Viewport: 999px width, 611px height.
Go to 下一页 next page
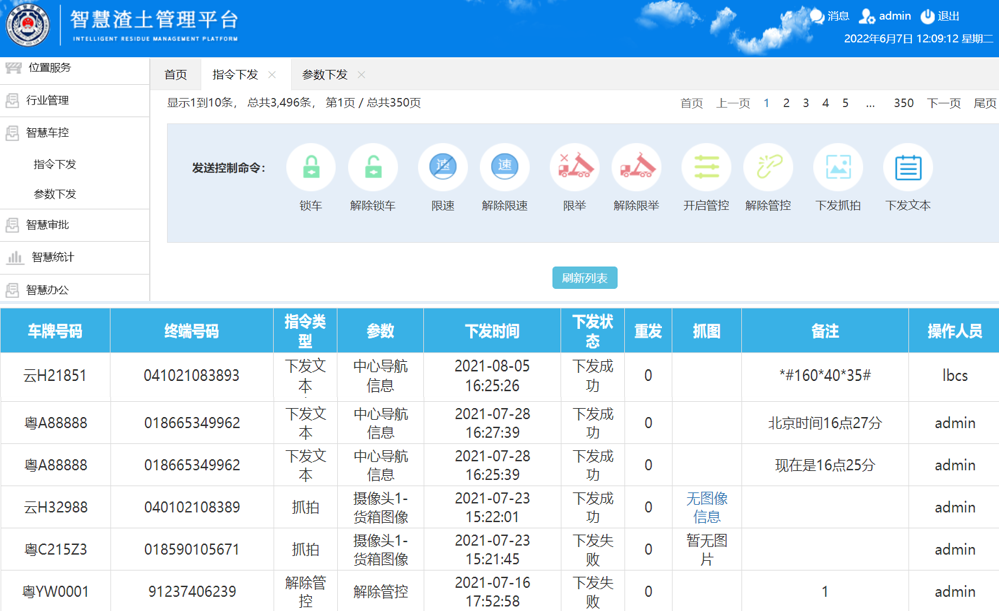(x=943, y=103)
